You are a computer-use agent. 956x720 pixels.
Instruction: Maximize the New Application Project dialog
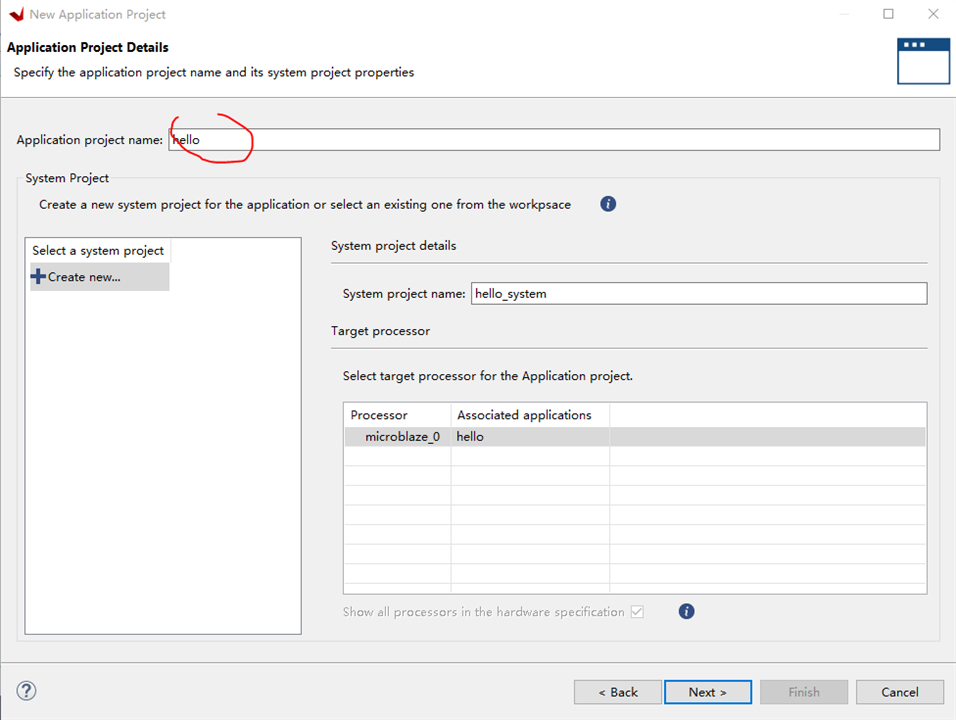[889, 14]
